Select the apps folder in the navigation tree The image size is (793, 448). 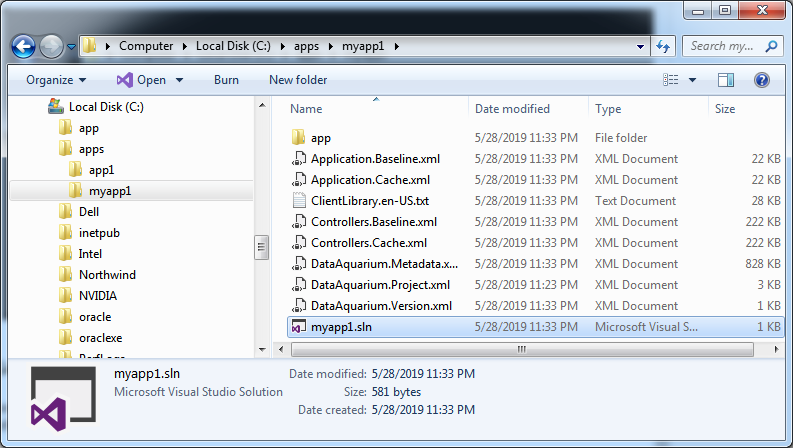point(91,149)
